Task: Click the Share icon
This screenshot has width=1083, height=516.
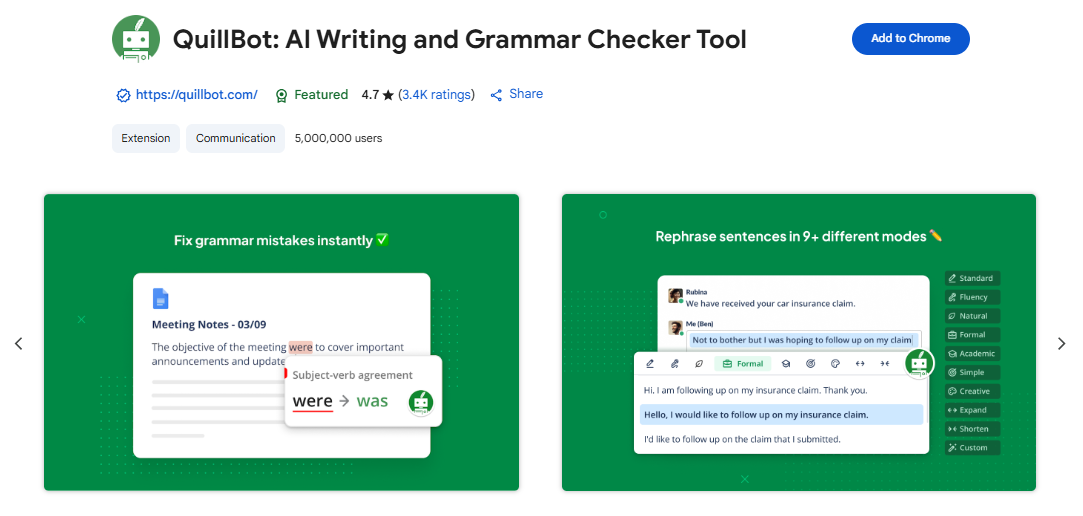Action: (x=496, y=95)
